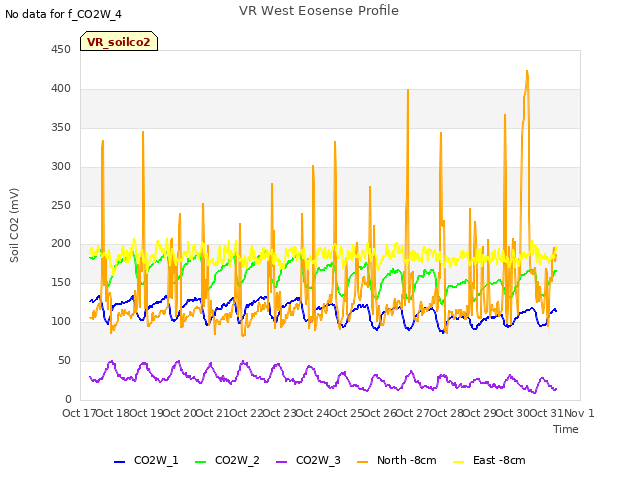Click the Oct 17 x-axis label

click(x=79, y=413)
